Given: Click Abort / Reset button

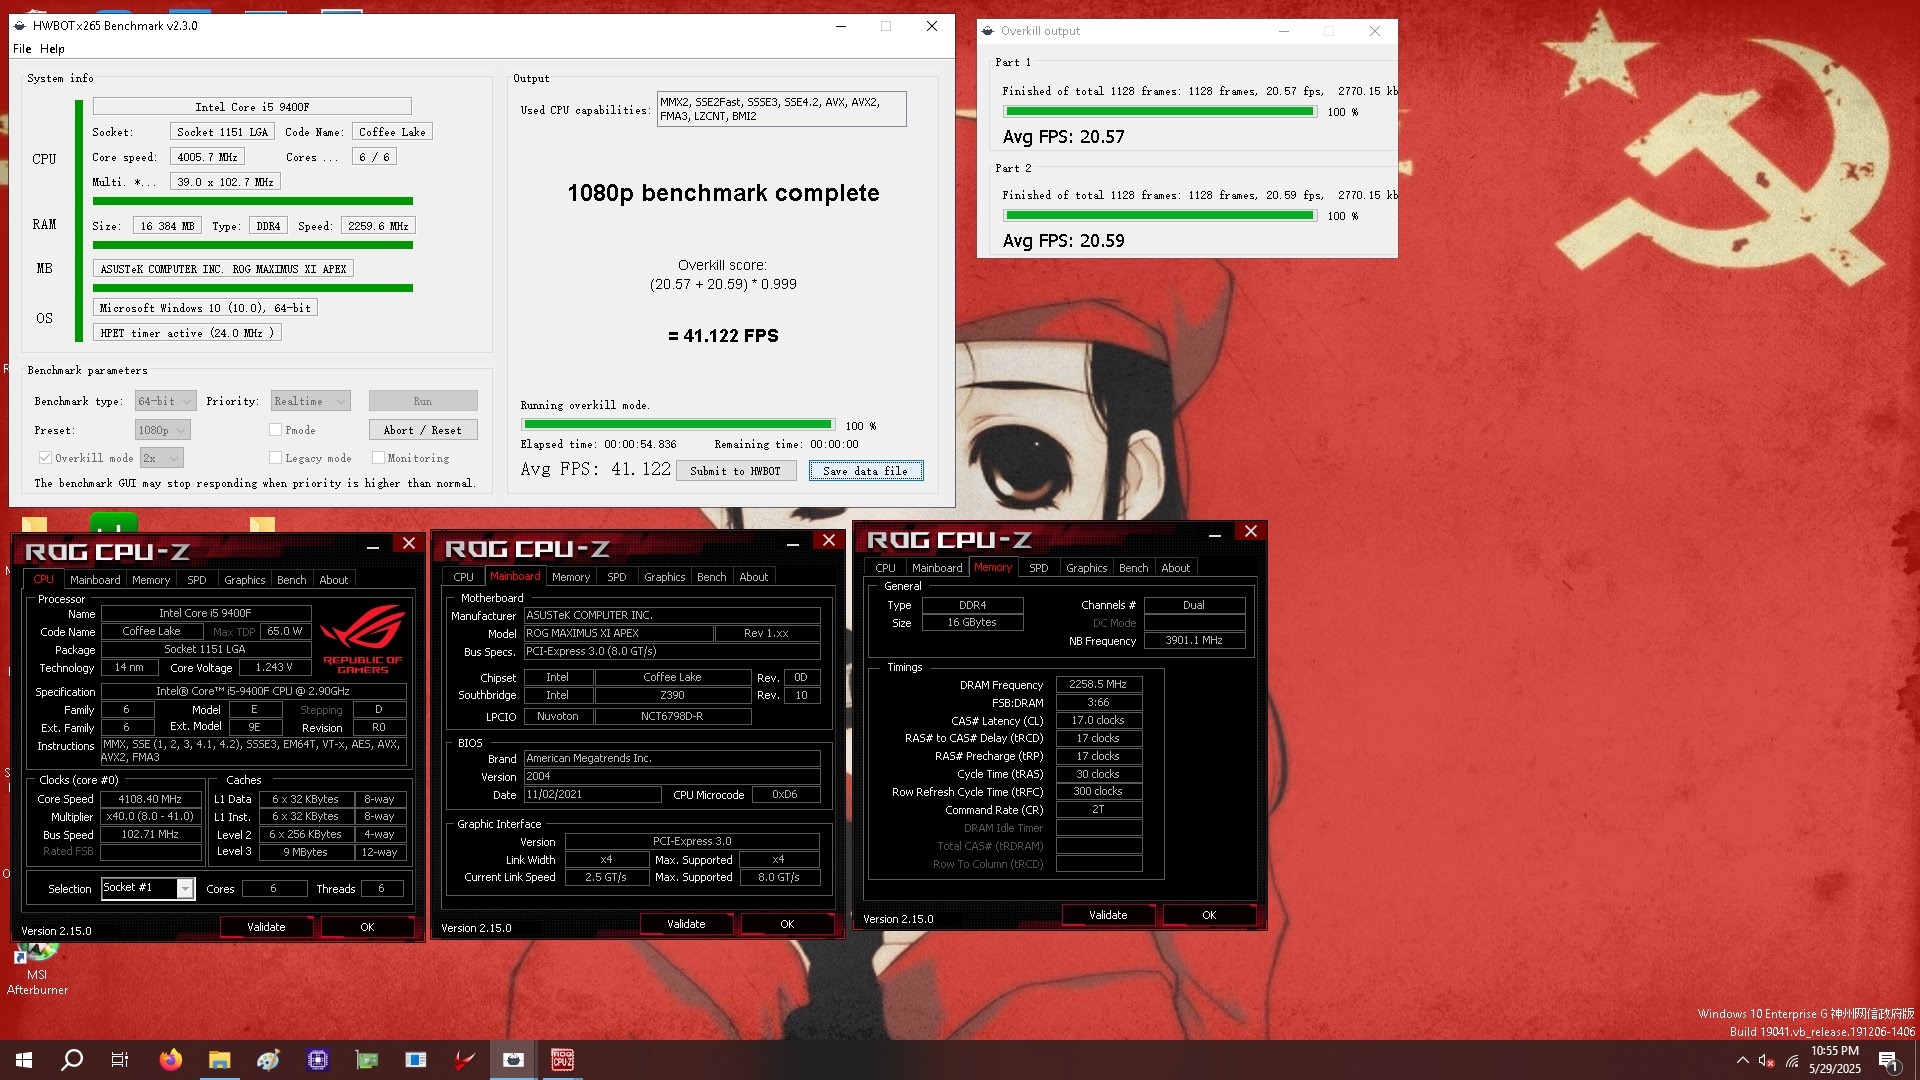Looking at the screenshot, I should pyautogui.click(x=422, y=430).
